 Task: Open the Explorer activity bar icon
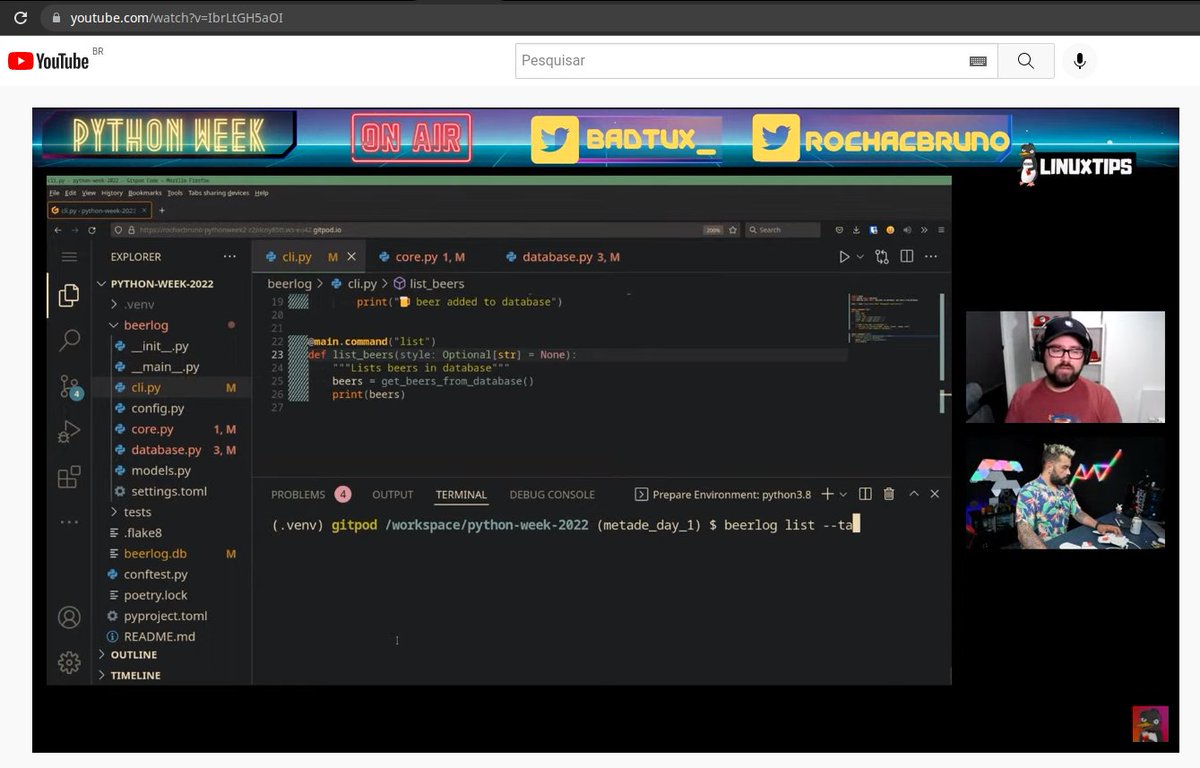[x=69, y=296]
